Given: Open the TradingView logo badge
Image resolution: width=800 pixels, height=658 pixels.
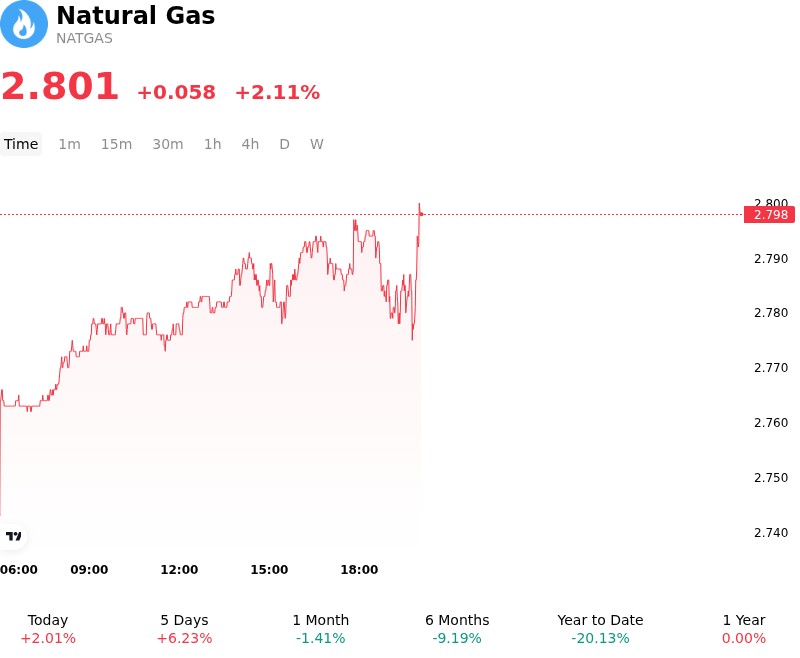Looking at the screenshot, I should pyautogui.click(x=13, y=536).
